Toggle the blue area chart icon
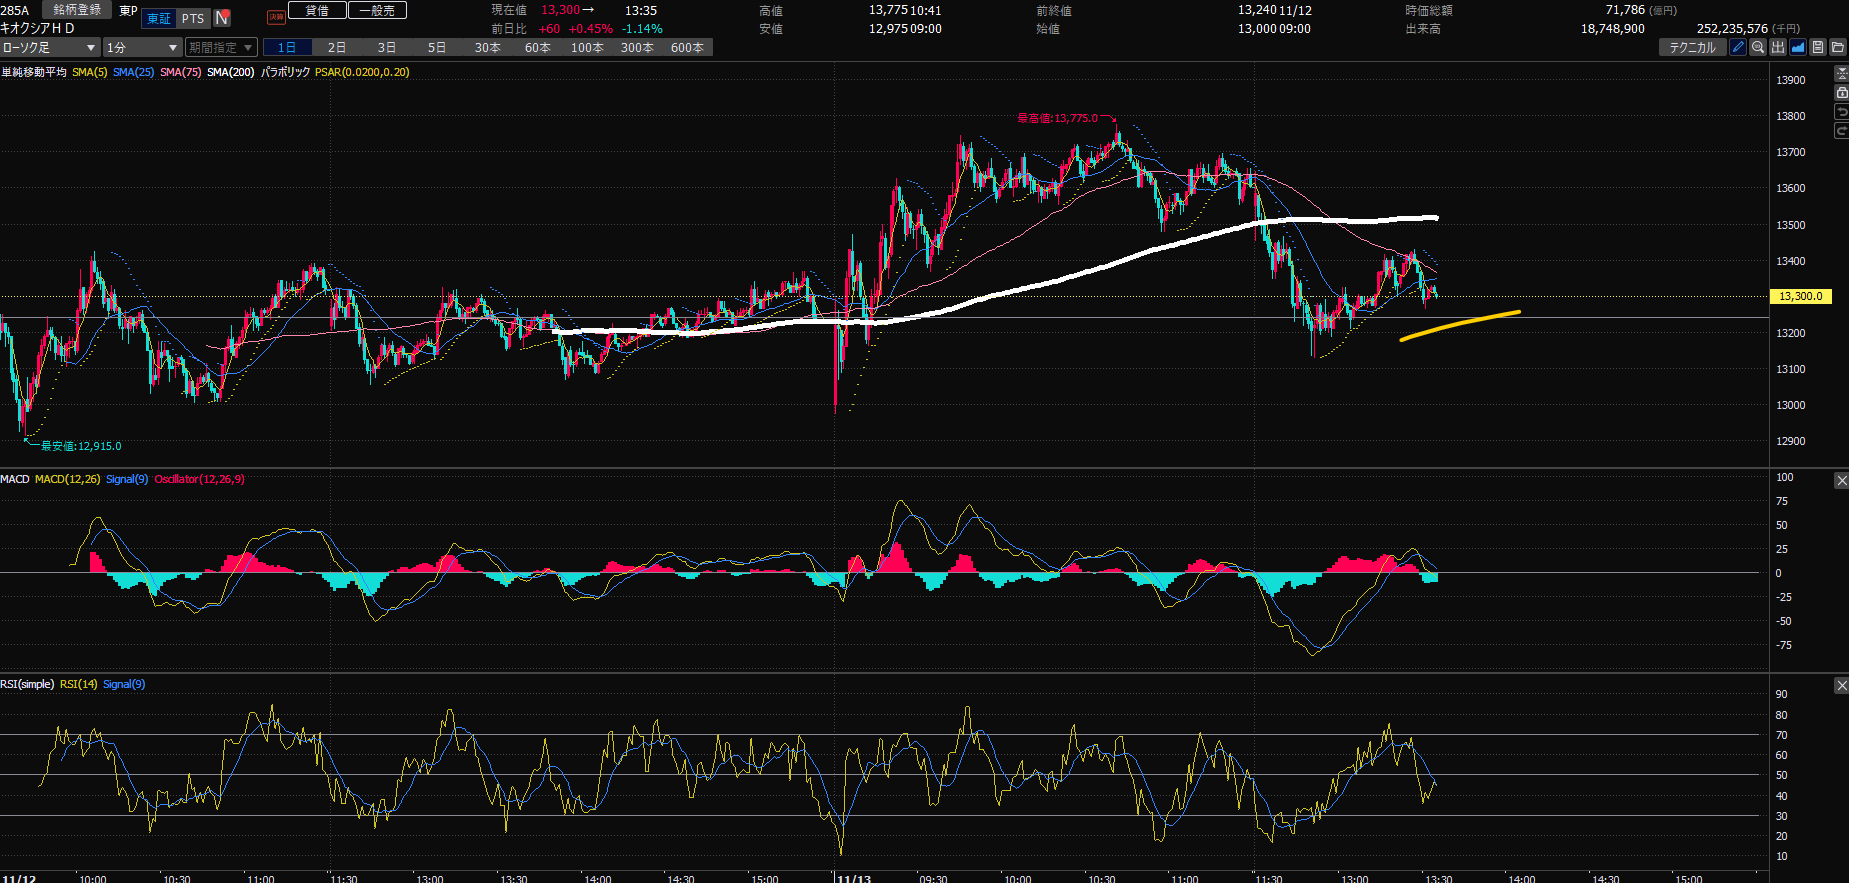 [1798, 47]
